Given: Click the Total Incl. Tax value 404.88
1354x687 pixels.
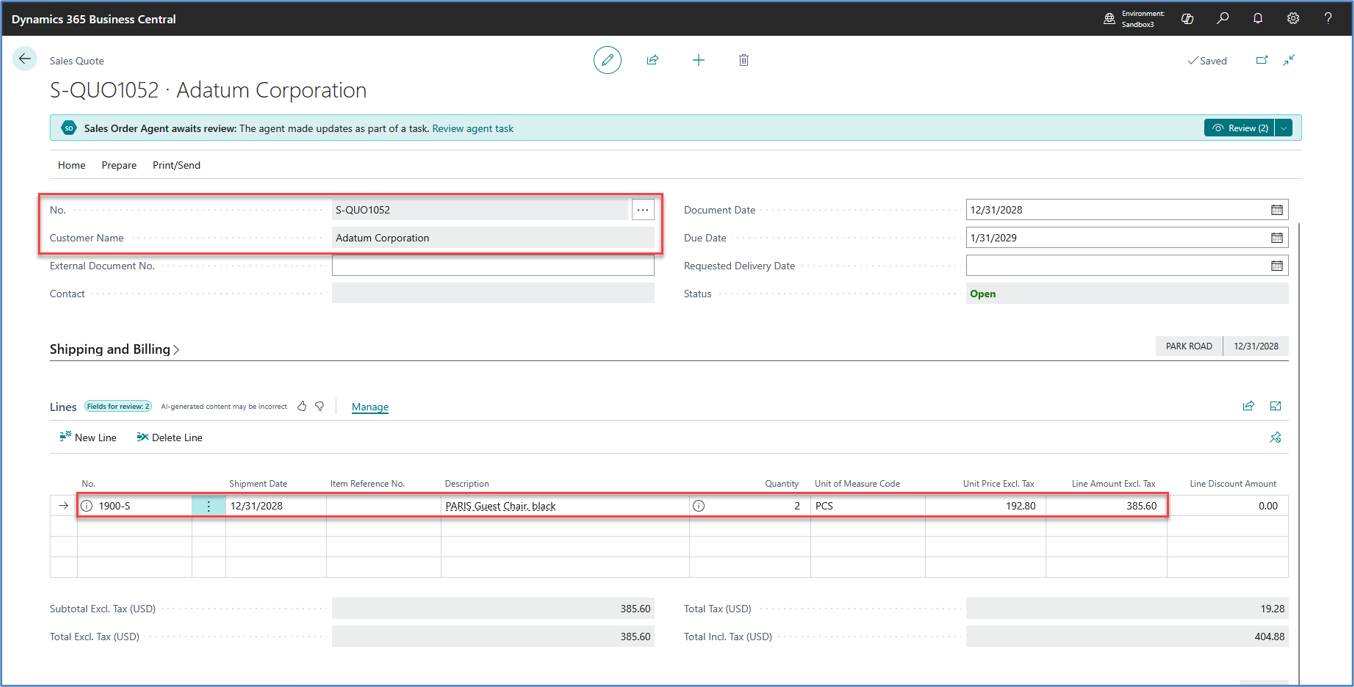Looking at the screenshot, I should [x=1127, y=636].
